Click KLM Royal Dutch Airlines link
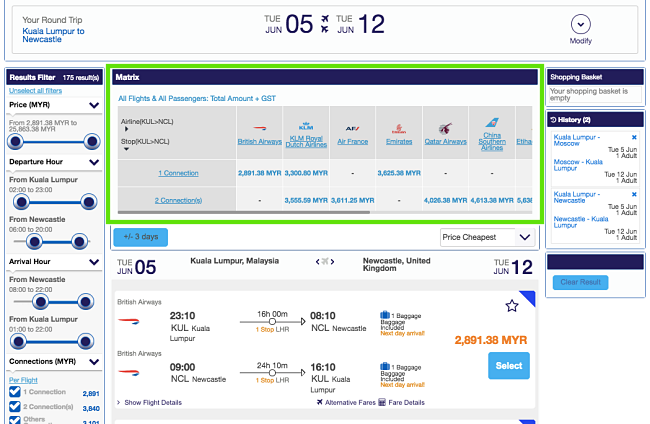Image resolution: width=650 pixels, height=424 pixels. (x=306, y=142)
